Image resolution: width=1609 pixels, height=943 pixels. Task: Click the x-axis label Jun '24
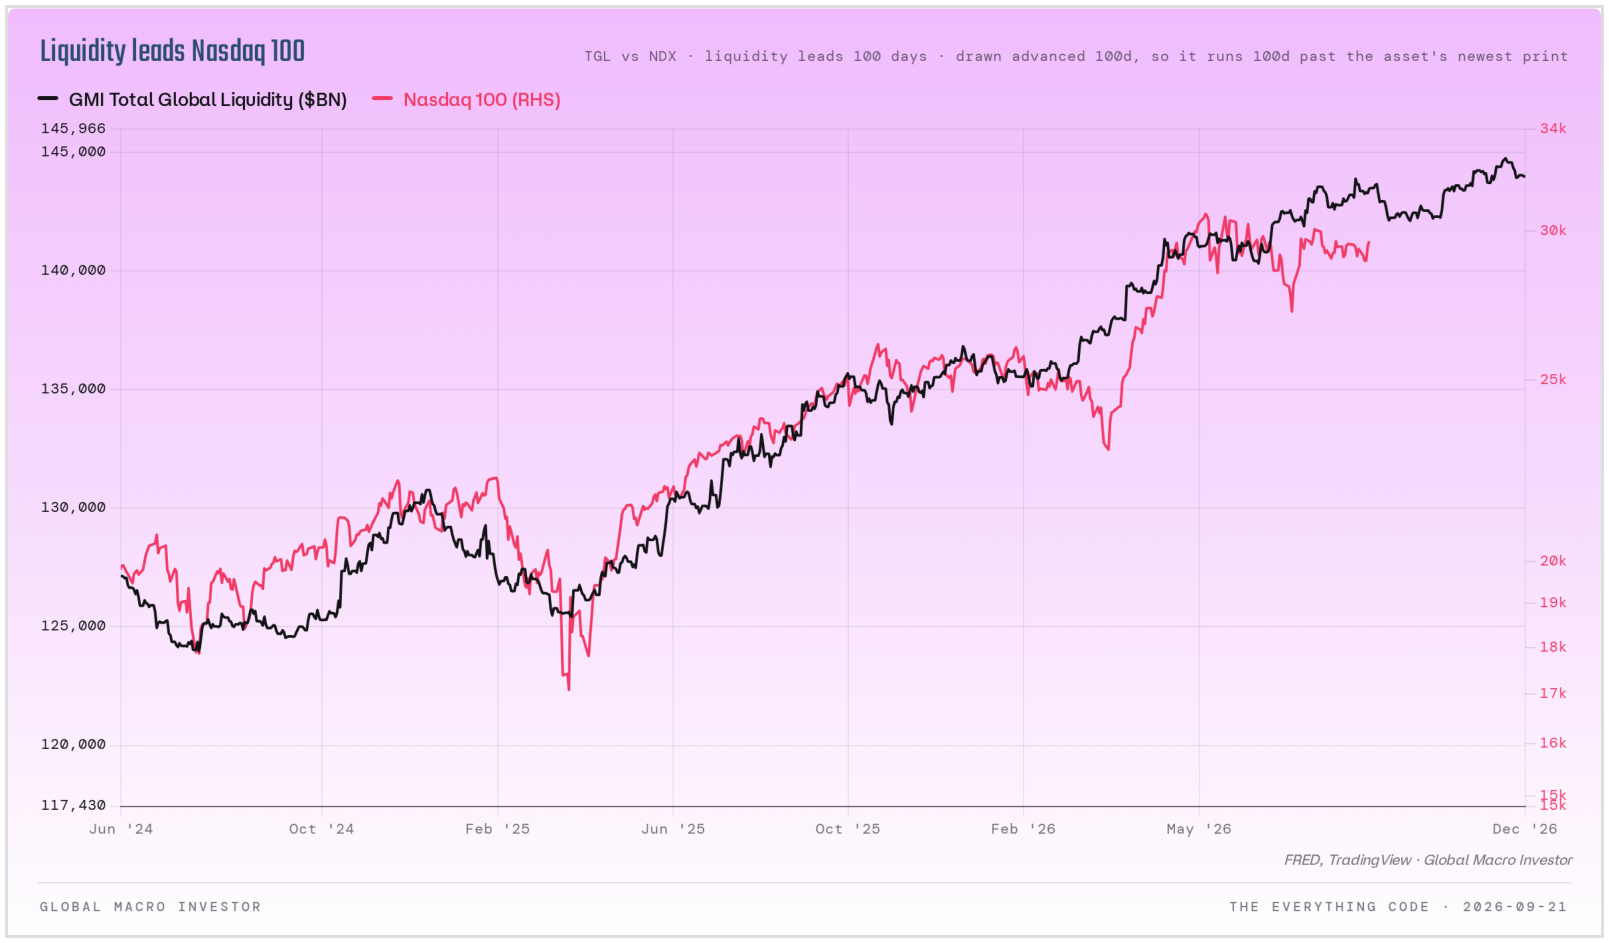(x=121, y=829)
